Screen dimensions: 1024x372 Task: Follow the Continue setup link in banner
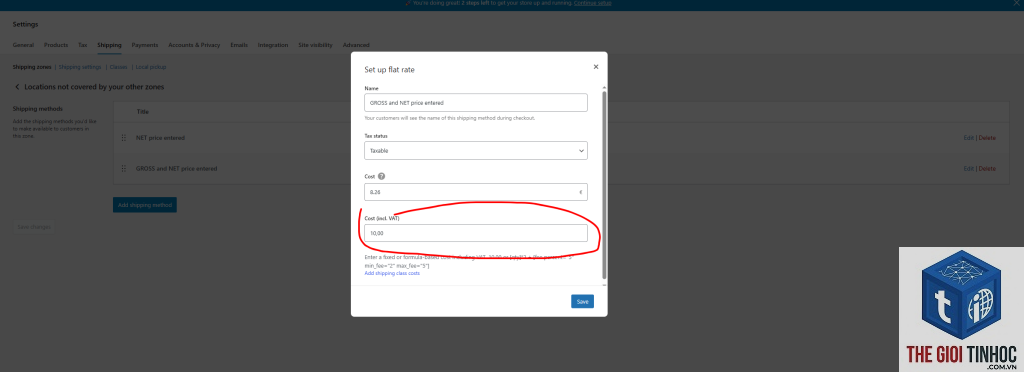tap(592, 3)
